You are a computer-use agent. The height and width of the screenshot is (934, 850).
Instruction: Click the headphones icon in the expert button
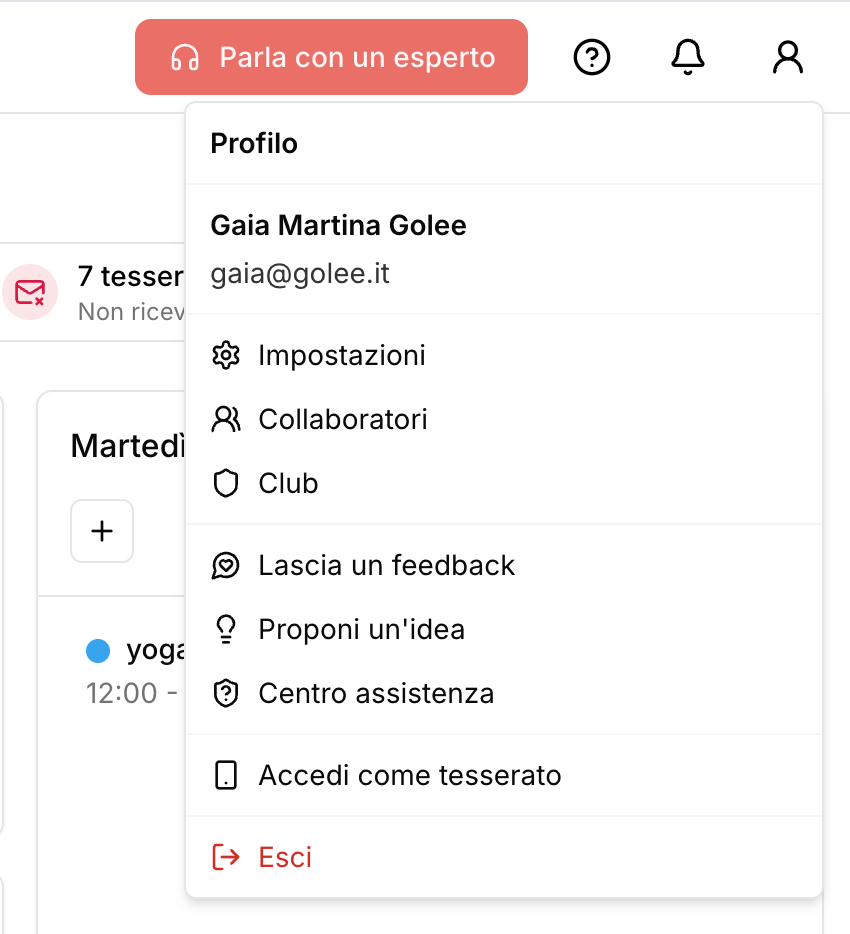point(184,57)
